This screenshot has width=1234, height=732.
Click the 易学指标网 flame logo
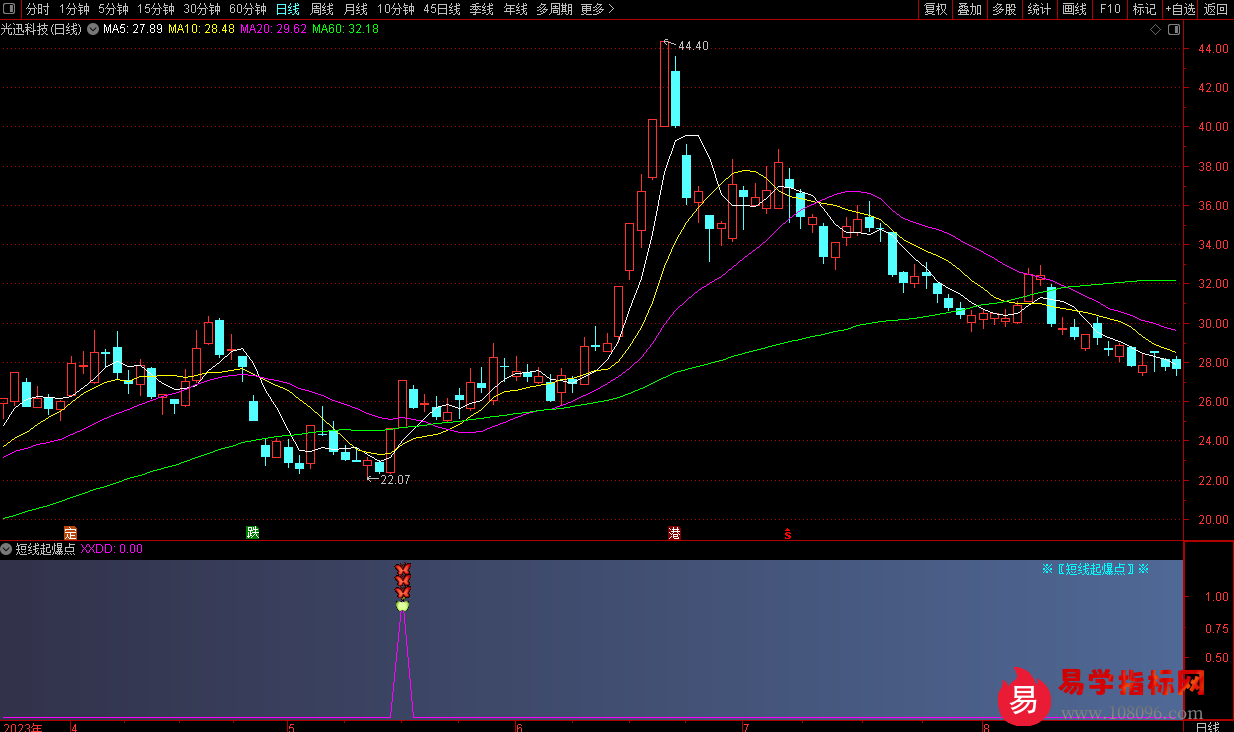coord(1023,695)
